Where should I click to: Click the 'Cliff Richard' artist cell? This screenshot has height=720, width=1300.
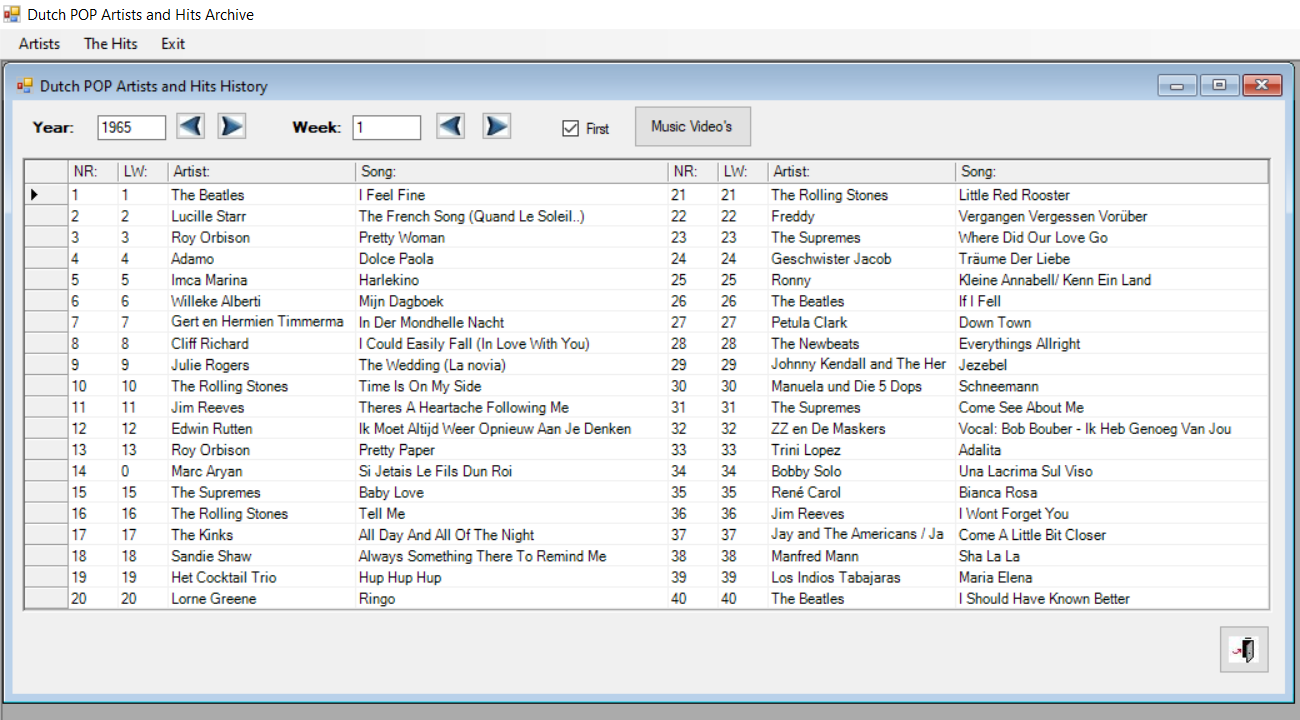pyautogui.click(x=261, y=344)
